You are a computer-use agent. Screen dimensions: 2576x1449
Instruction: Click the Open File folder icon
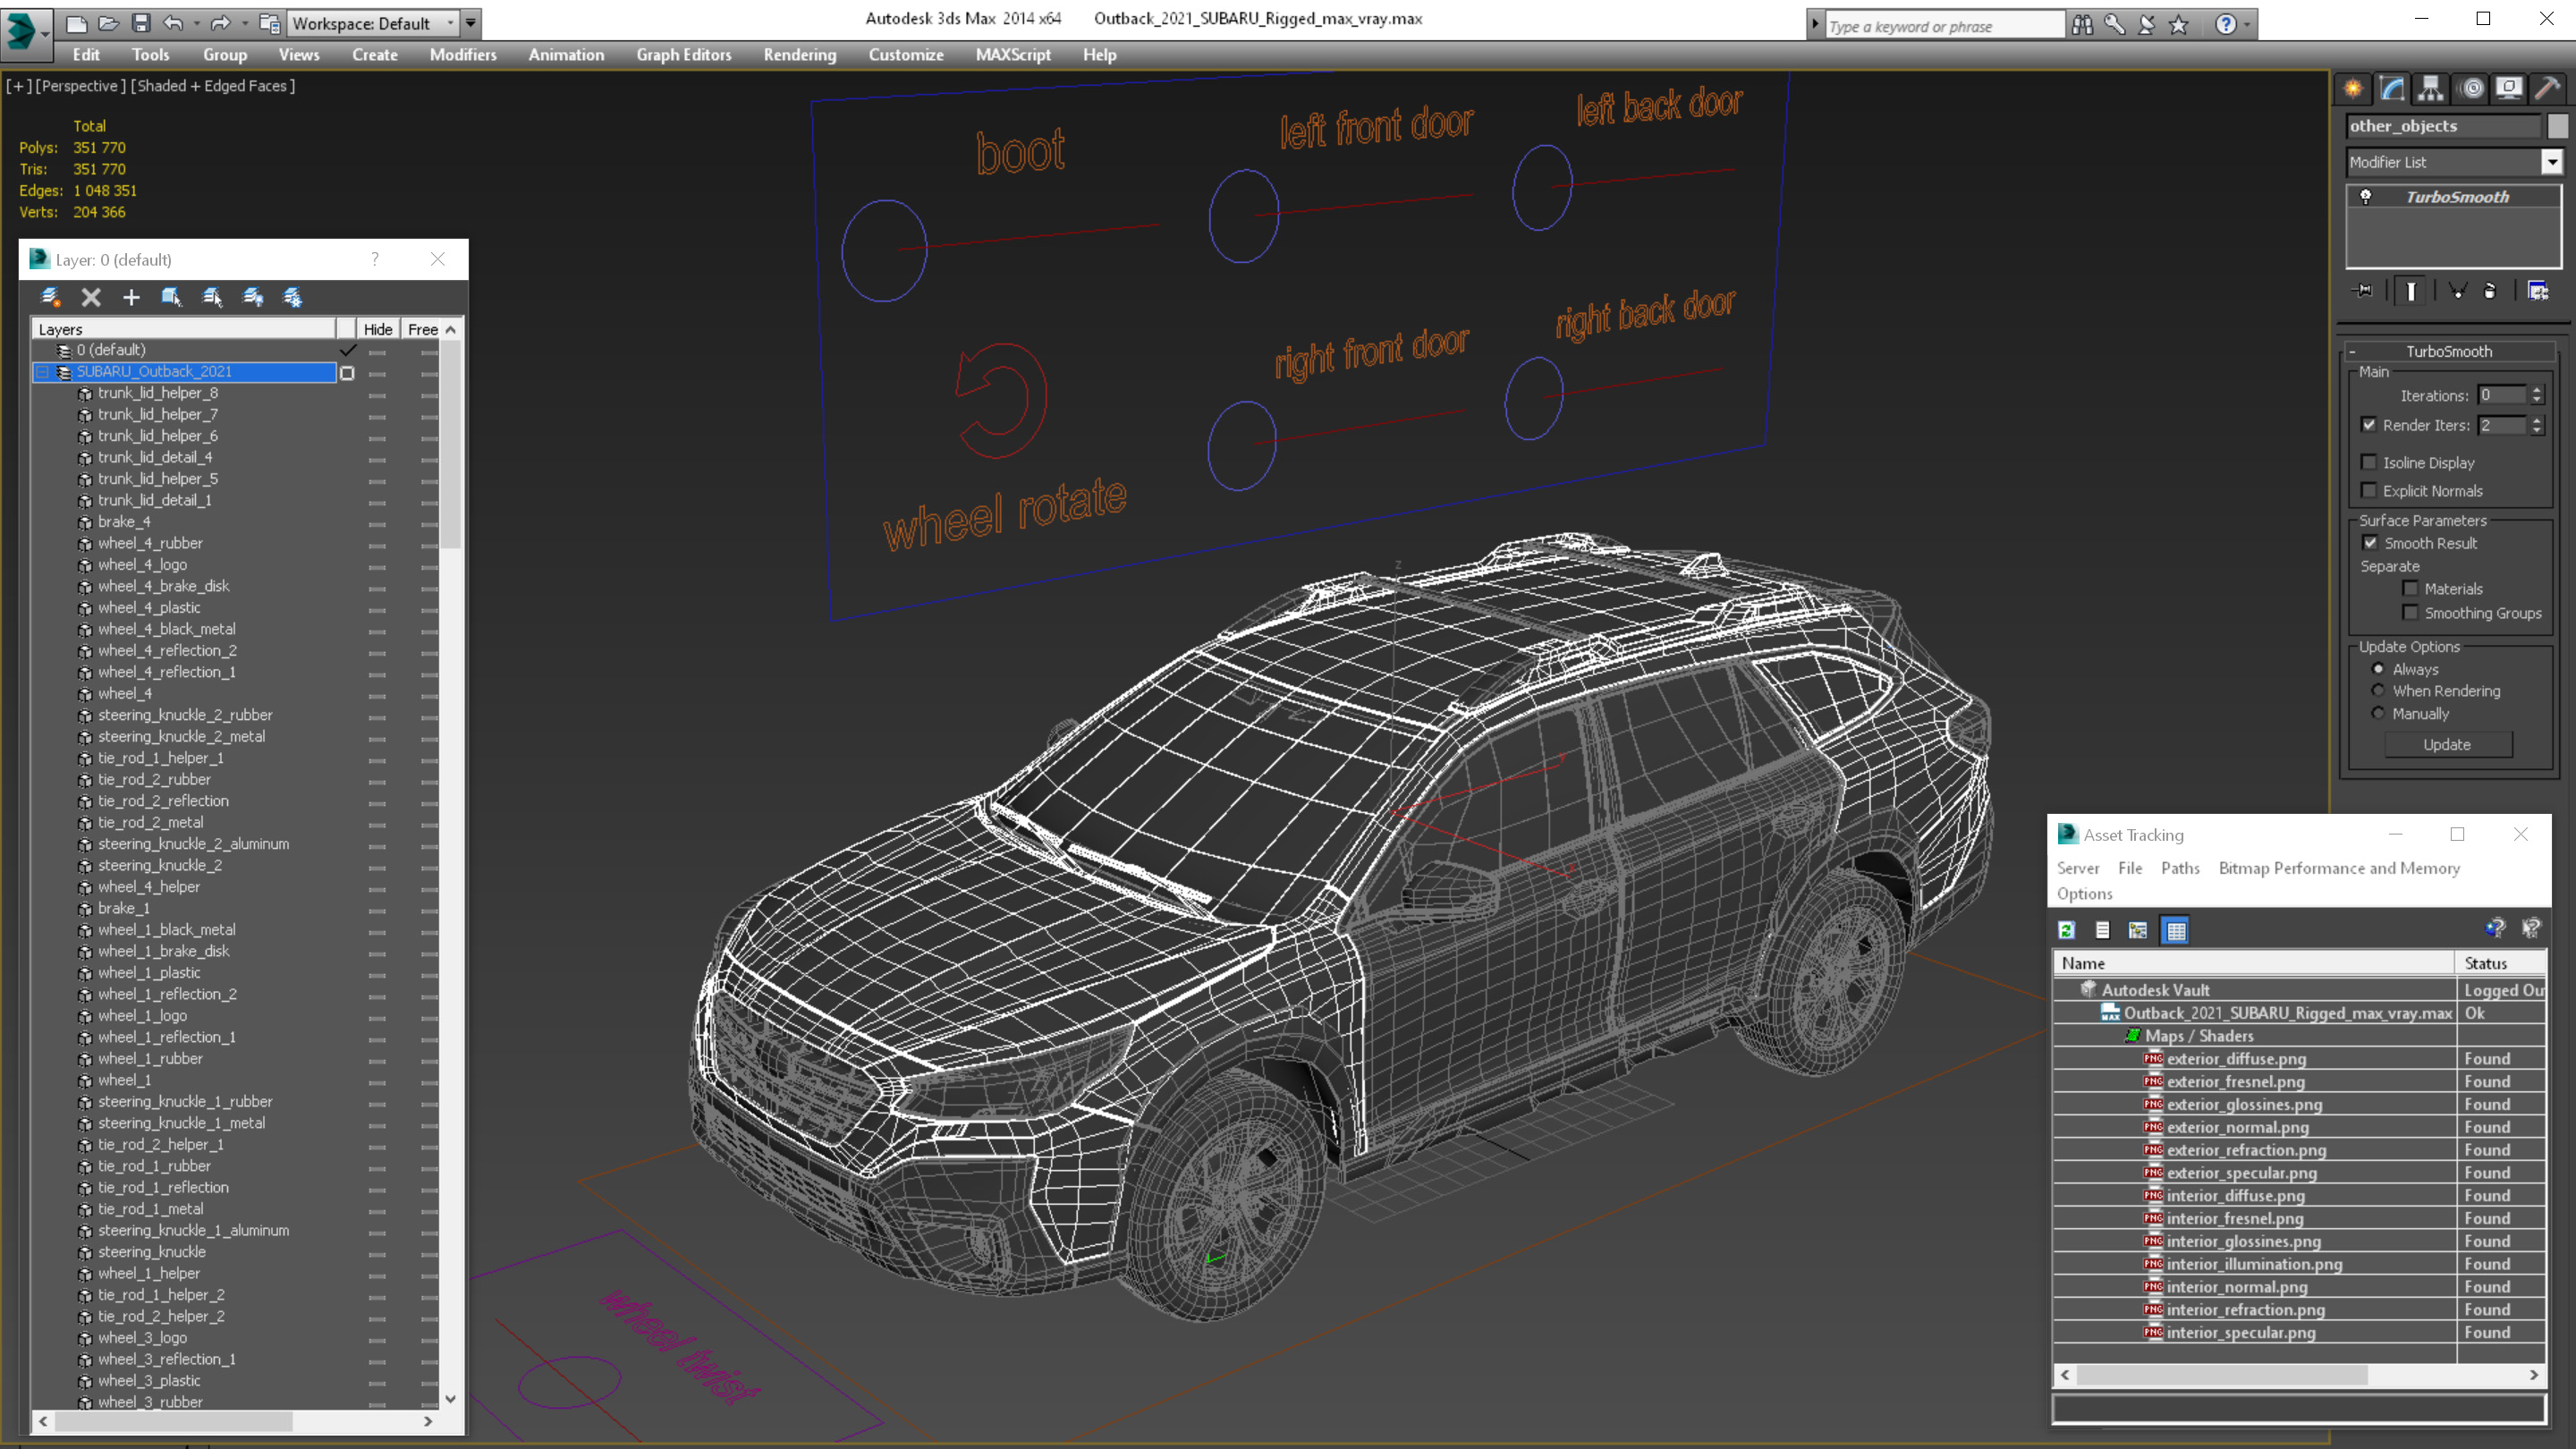coord(108,22)
